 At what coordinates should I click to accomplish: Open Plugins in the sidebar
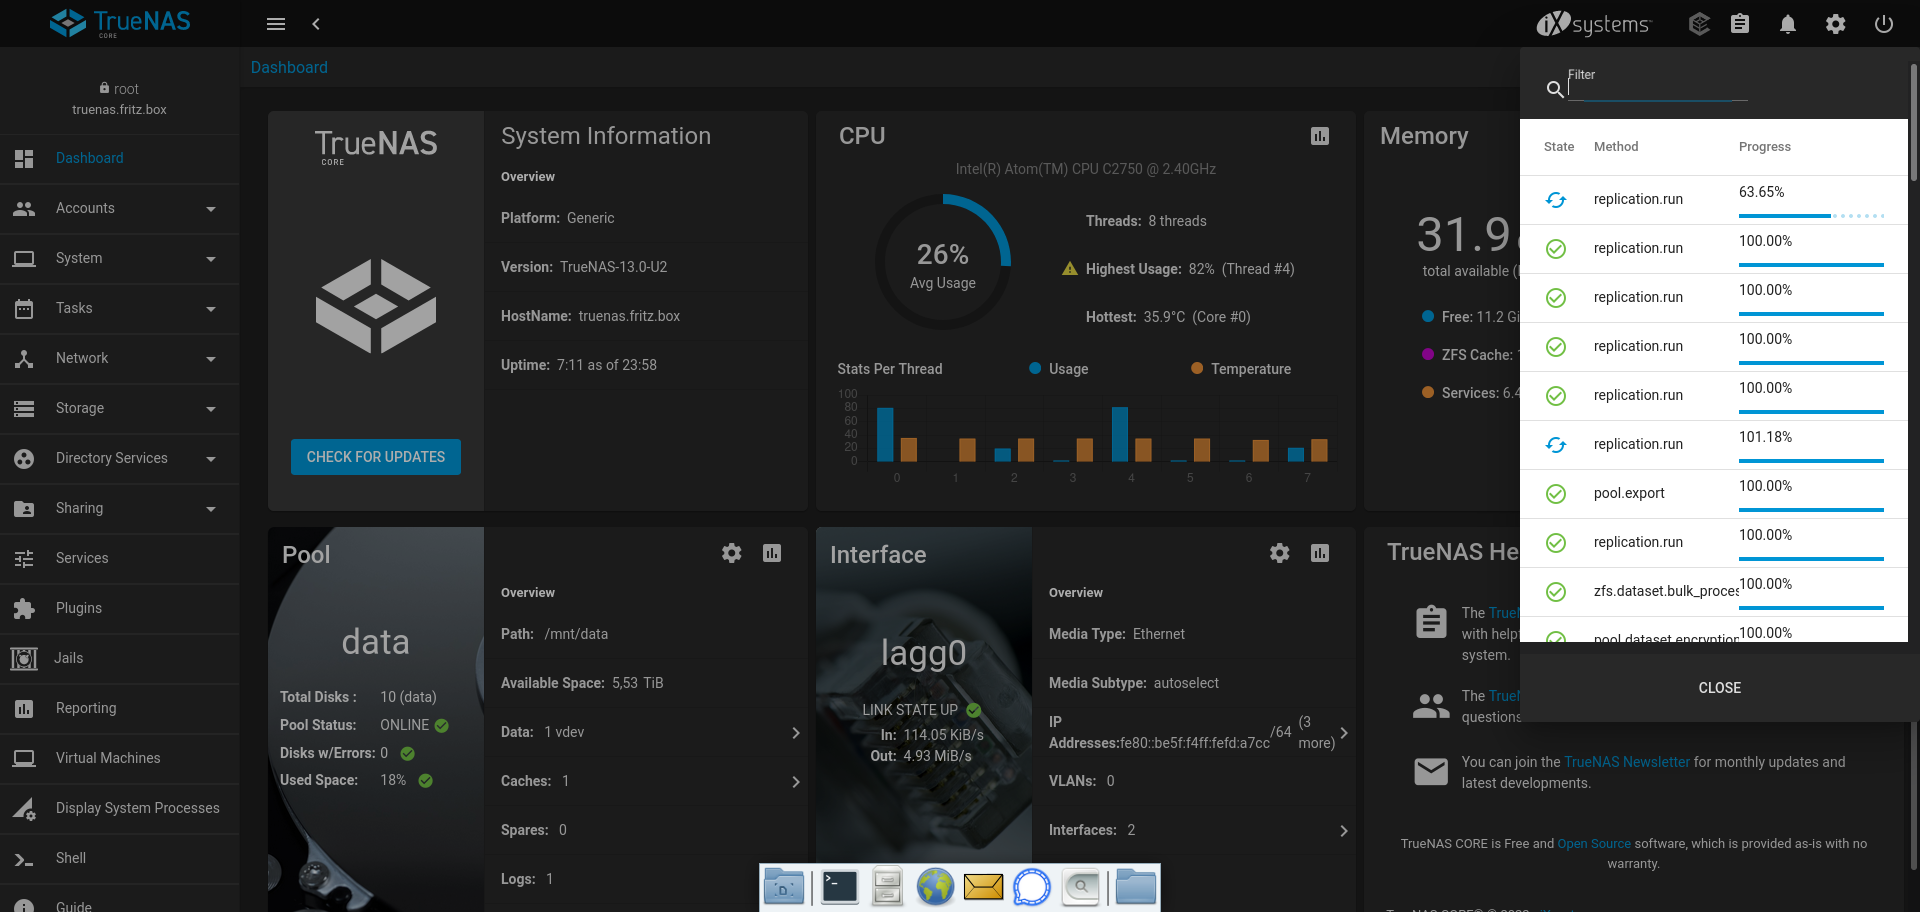click(120, 608)
